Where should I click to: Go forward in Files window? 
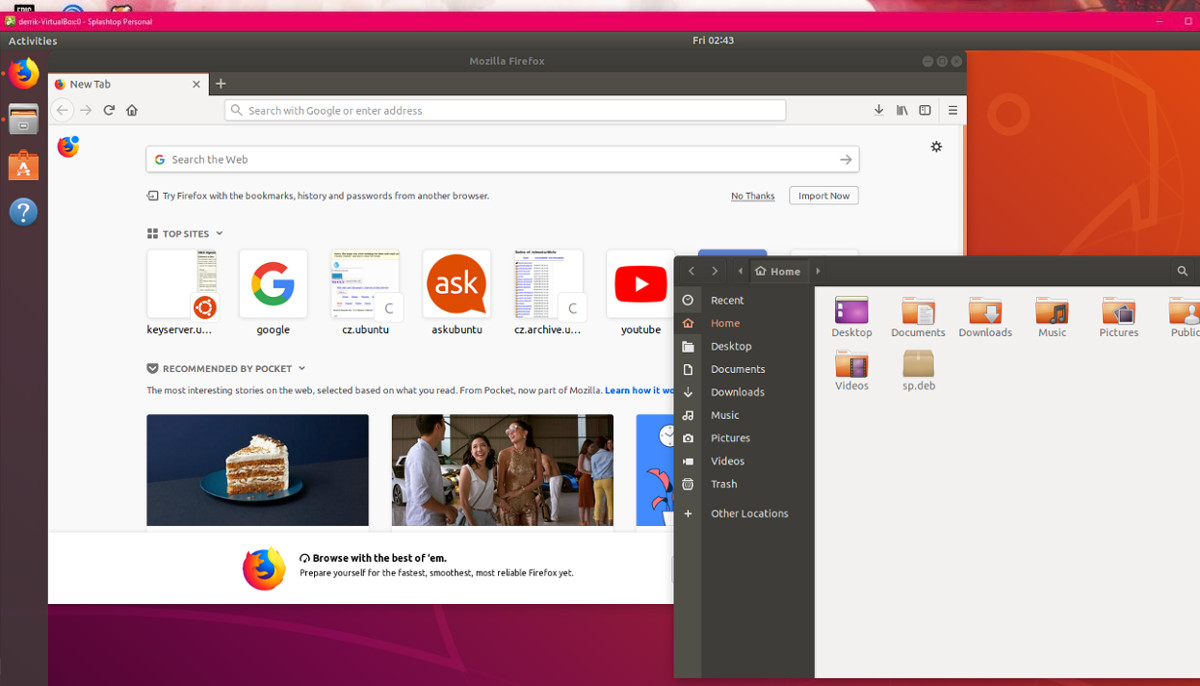(x=714, y=271)
